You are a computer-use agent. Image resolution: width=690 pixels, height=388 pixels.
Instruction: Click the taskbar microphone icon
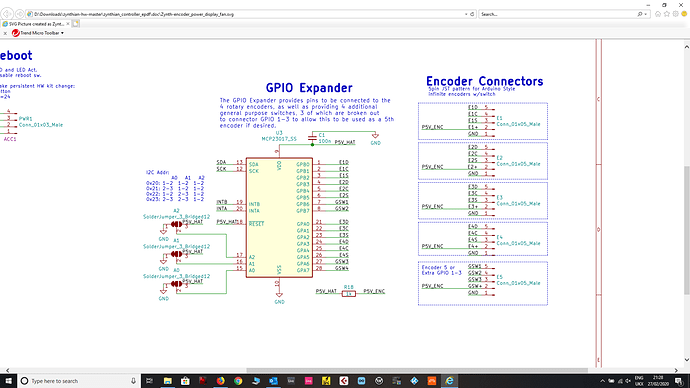pos(133,381)
